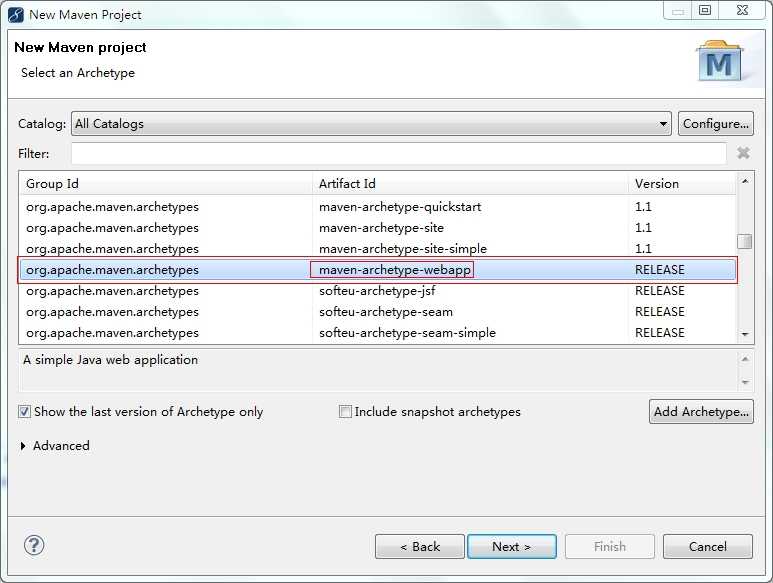Image resolution: width=773 pixels, height=583 pixels.
Task: Click into the Filter text field
Action: click(398, 153)
